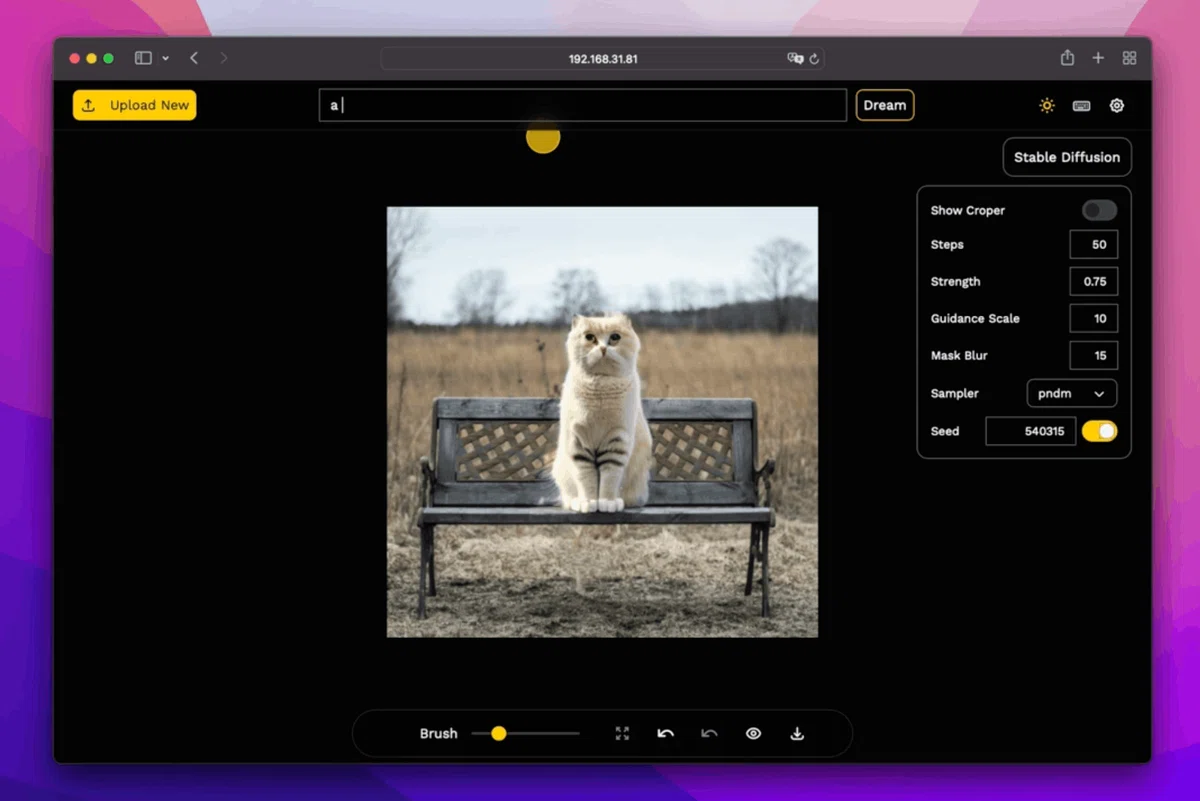Toggle the Seed fixed switch off
Viewport: 1200px width, 801px height.
tap(1100, 431)
